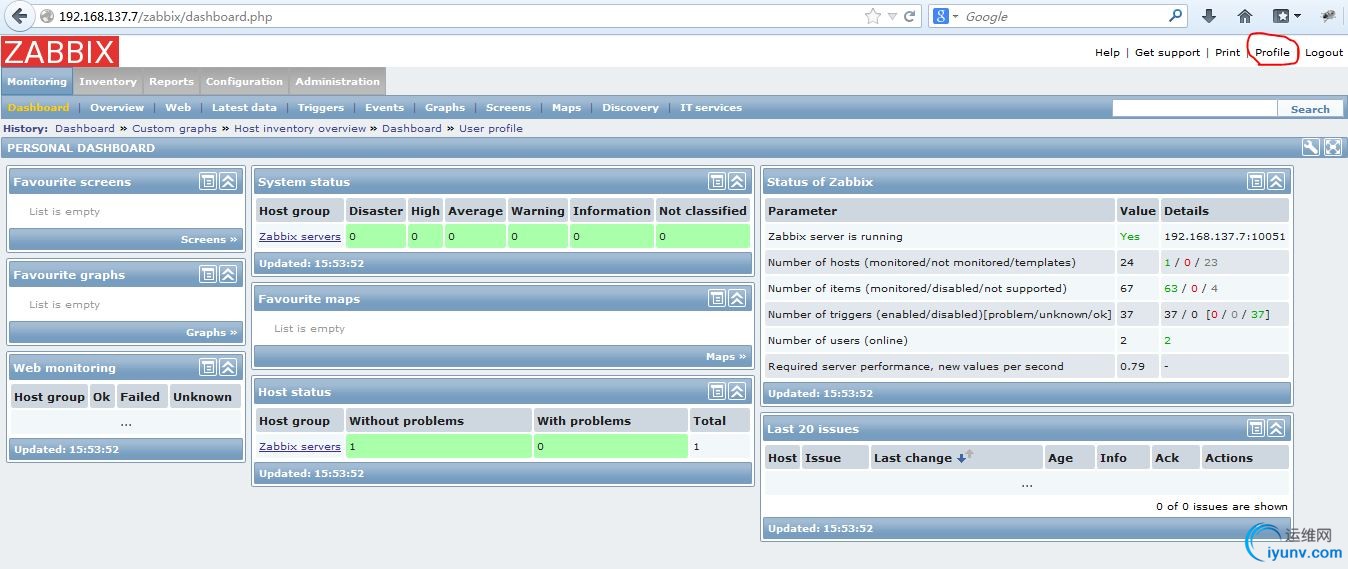Open menu icon of Favourite screens widget

(x=208, y=181)
